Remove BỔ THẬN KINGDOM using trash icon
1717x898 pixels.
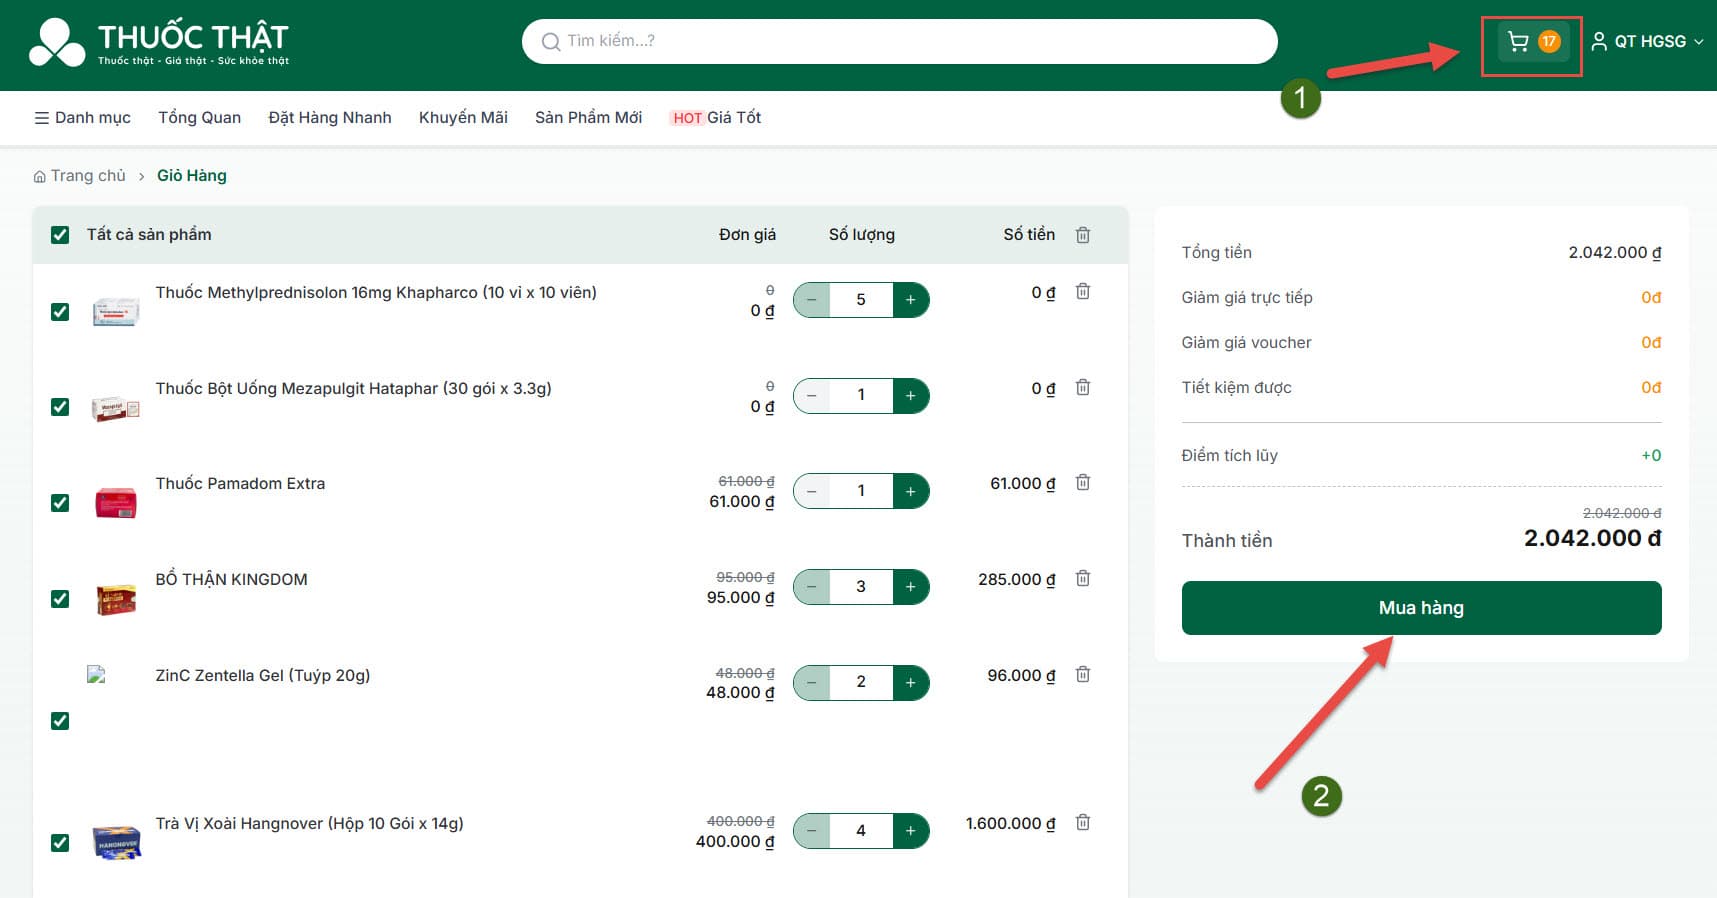point(1082,579)
